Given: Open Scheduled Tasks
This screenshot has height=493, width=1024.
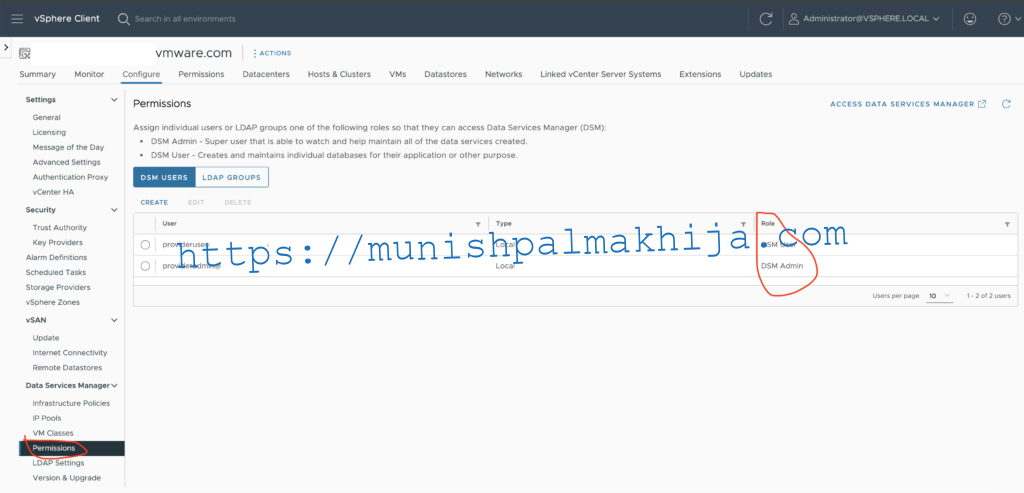Looking at the screenshot, I should [x=56, y=272].
